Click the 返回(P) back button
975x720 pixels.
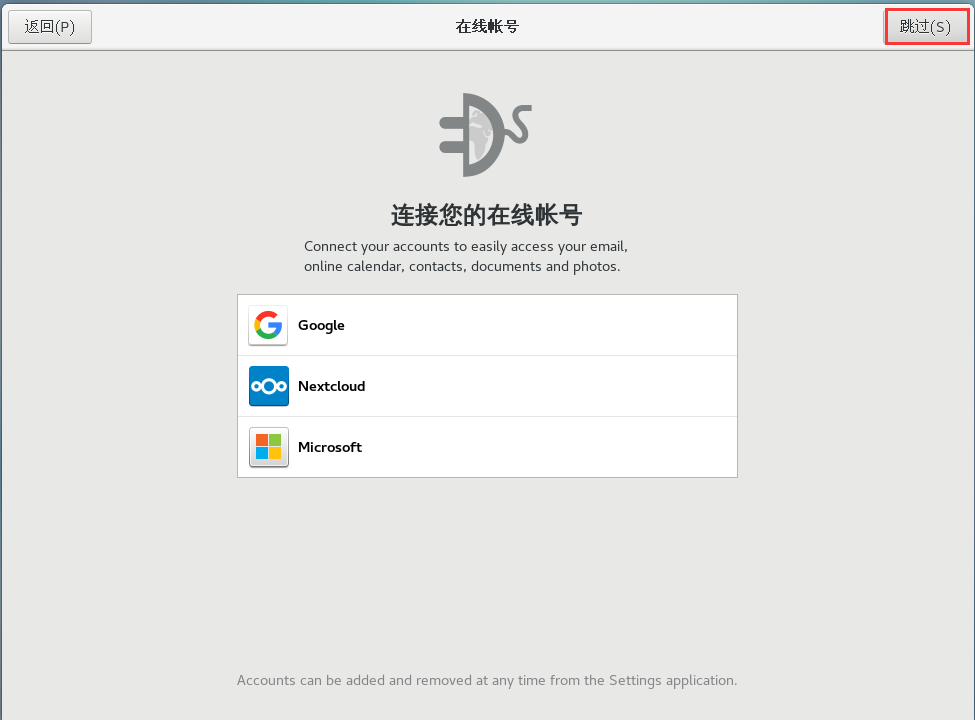pyautogui.click(x=50, y=27)
